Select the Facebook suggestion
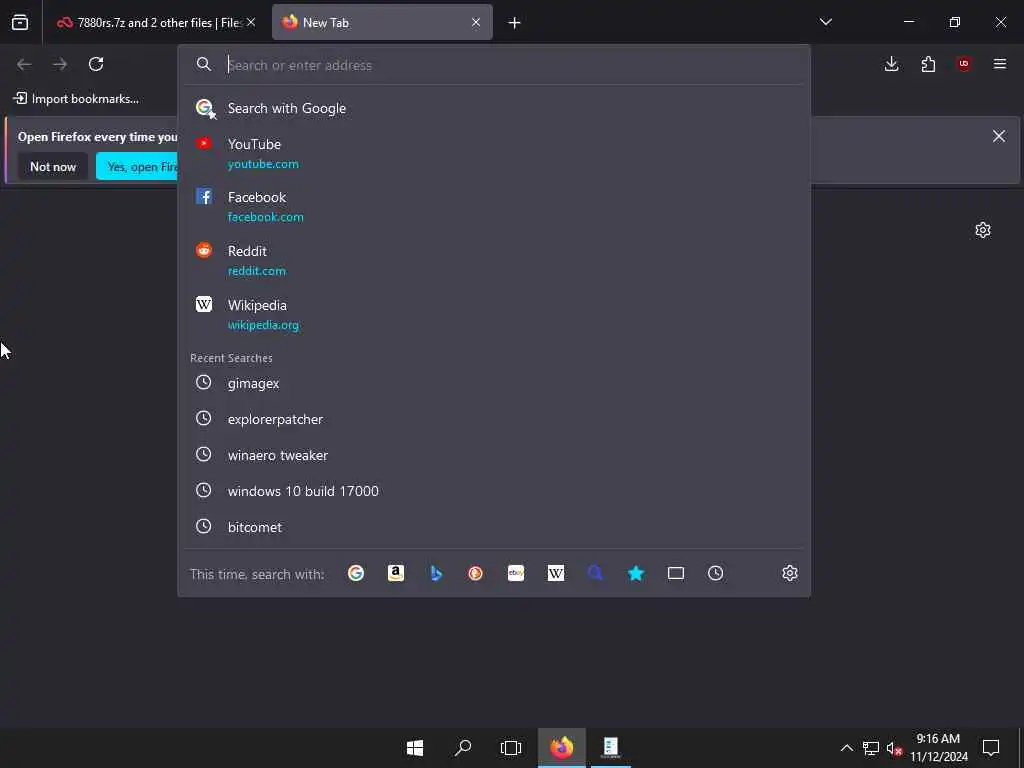The height and width of the screenshot is (768, 1024). point(494,206)
